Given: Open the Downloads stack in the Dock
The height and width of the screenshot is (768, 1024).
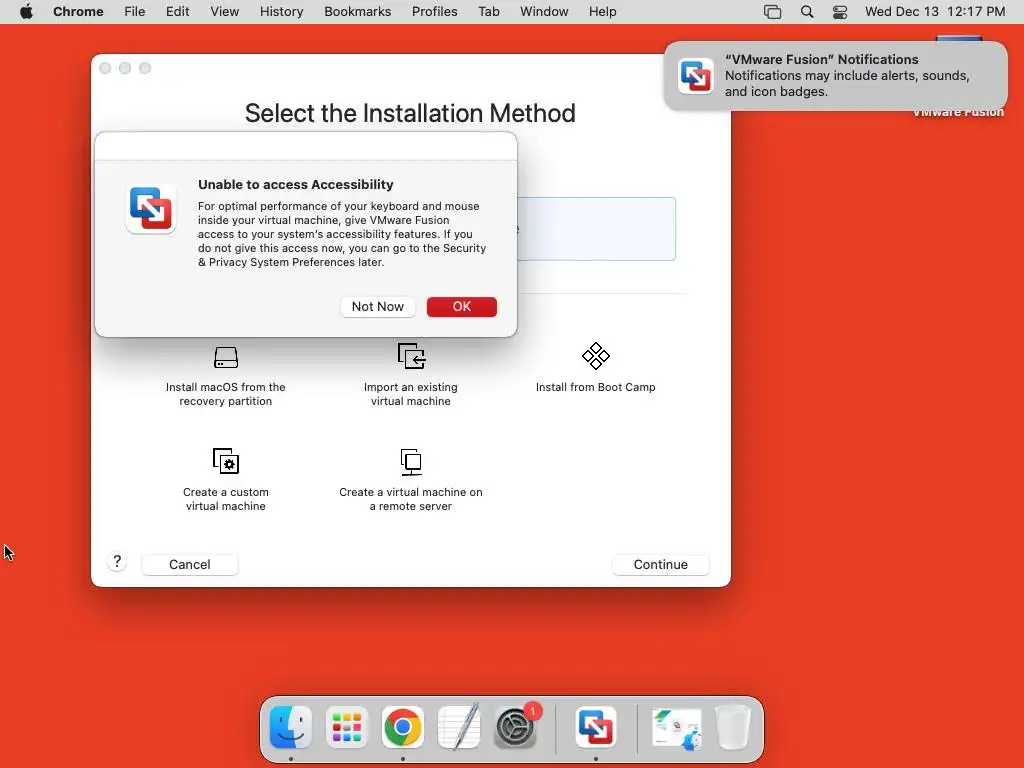Looking at the screenshot, I should [677, 728].
